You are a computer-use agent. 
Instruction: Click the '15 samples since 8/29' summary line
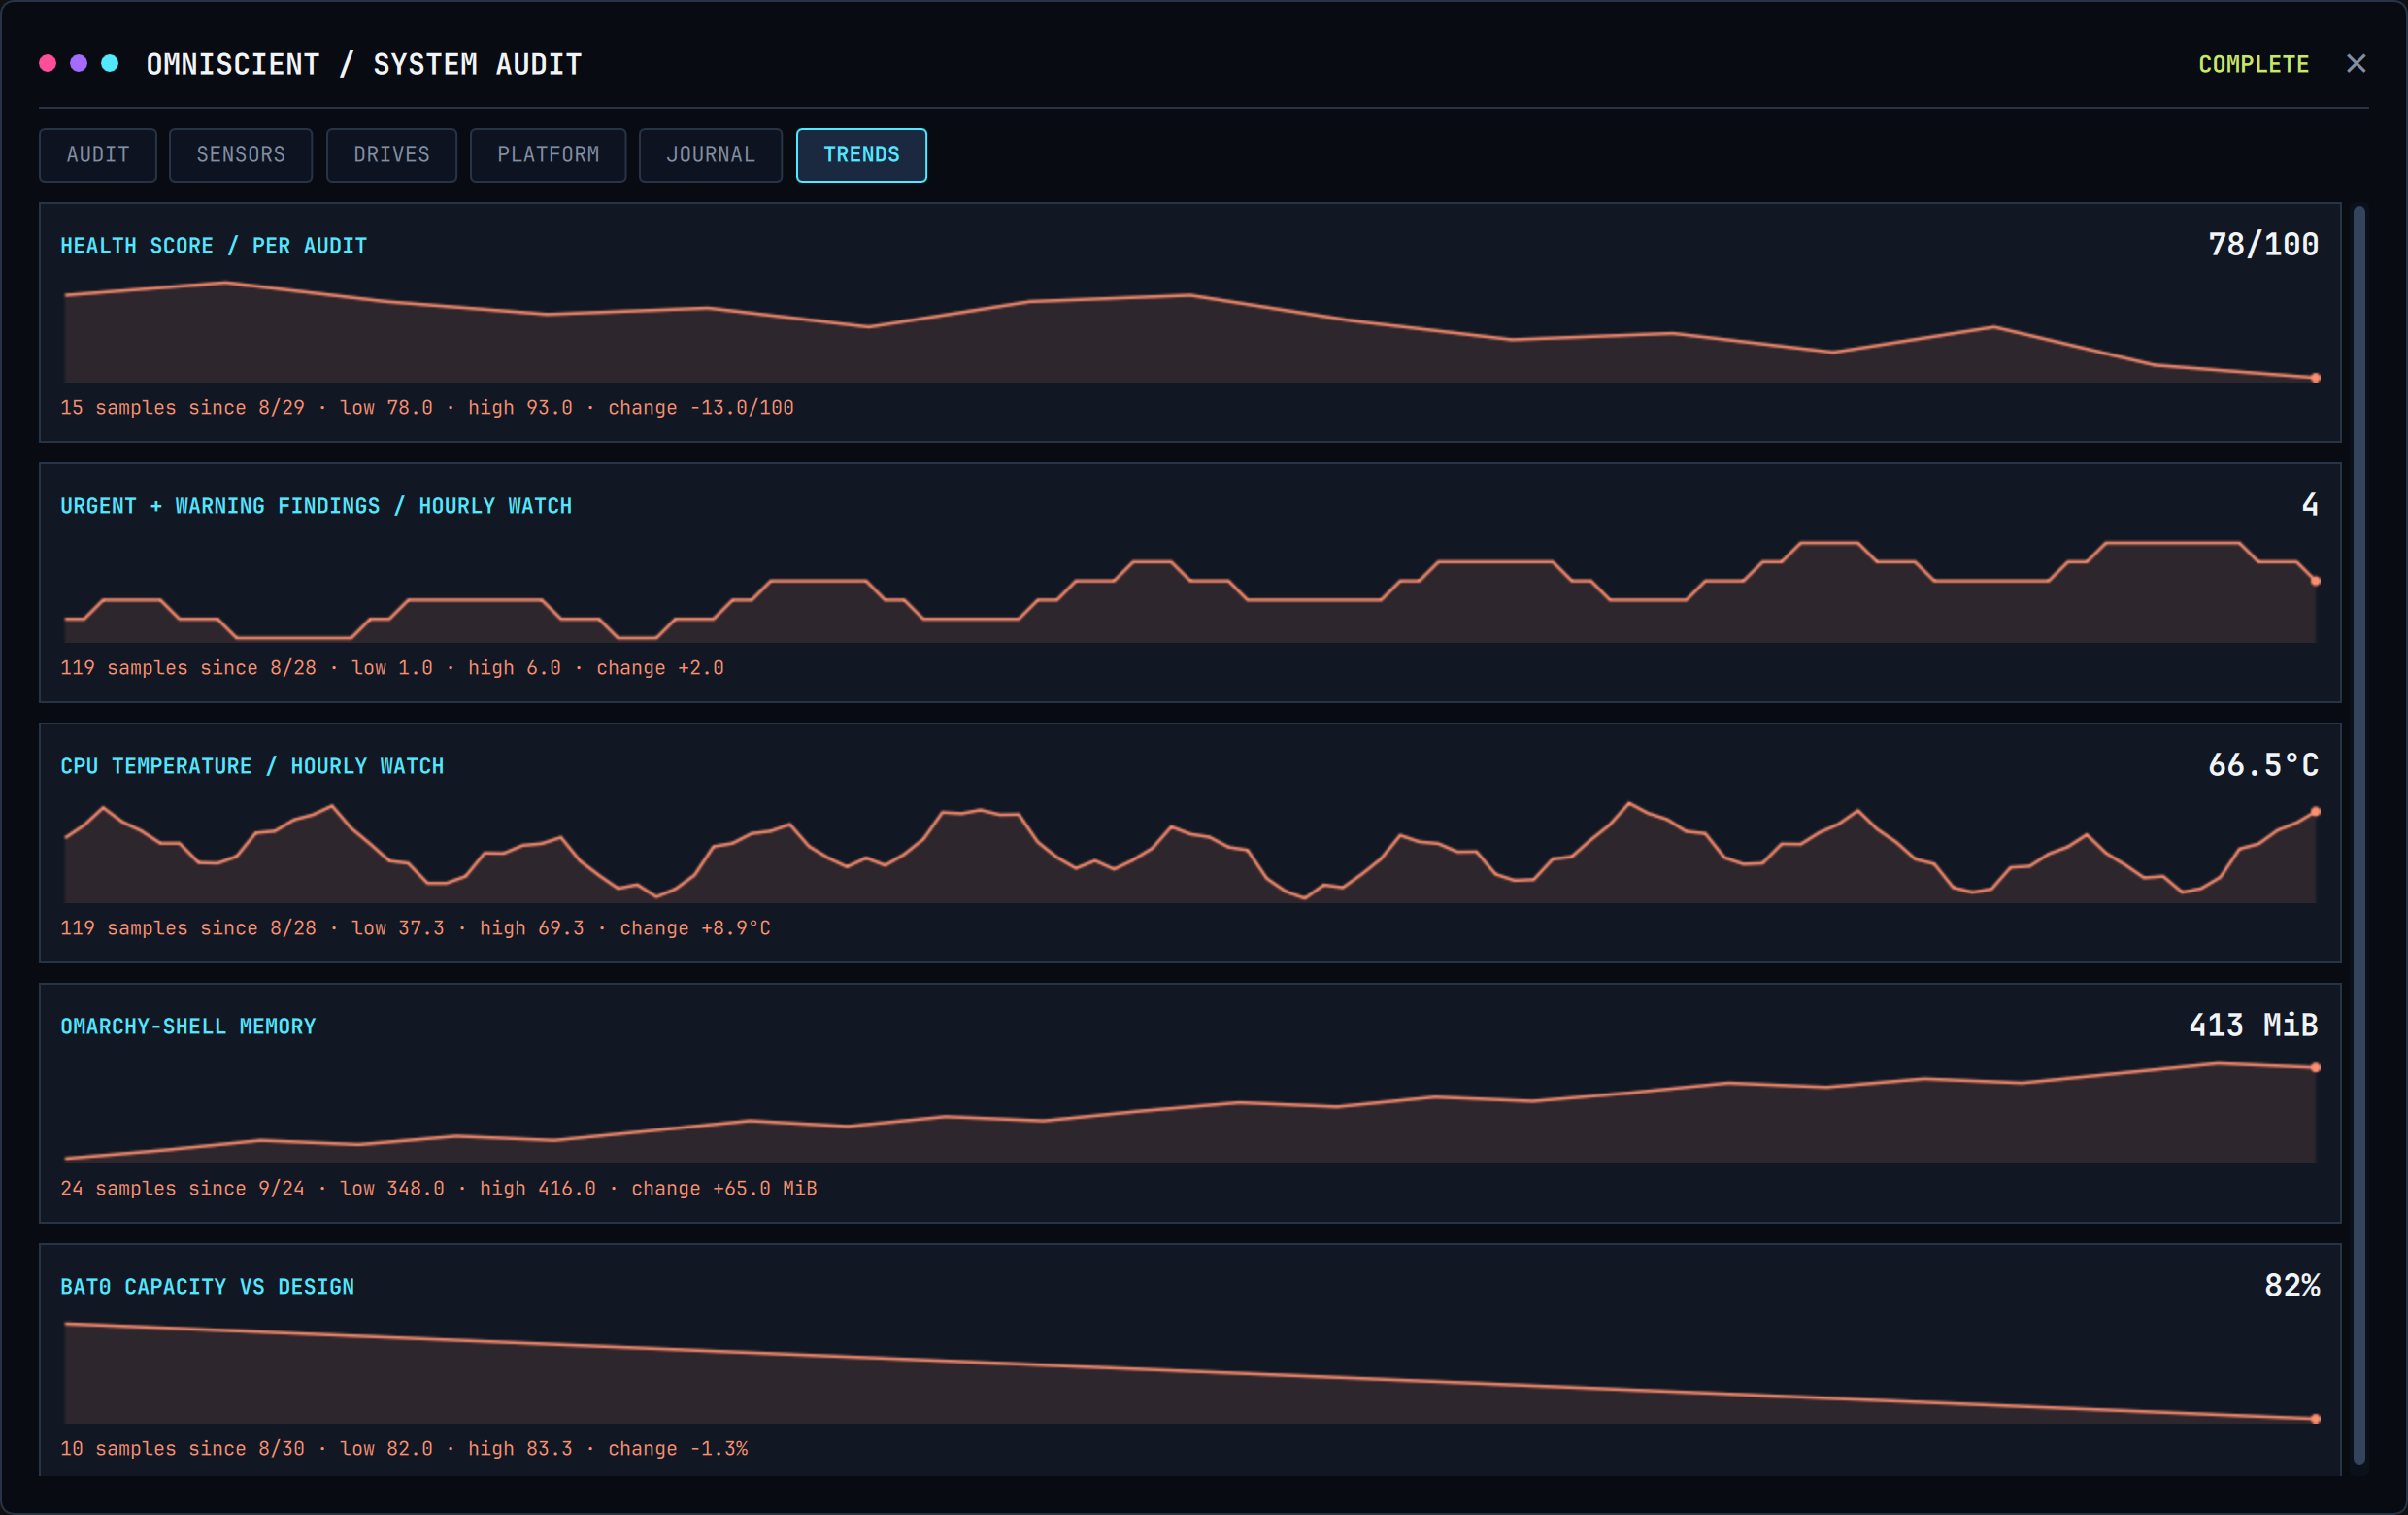pyautogui.click(x=427, y=408)
